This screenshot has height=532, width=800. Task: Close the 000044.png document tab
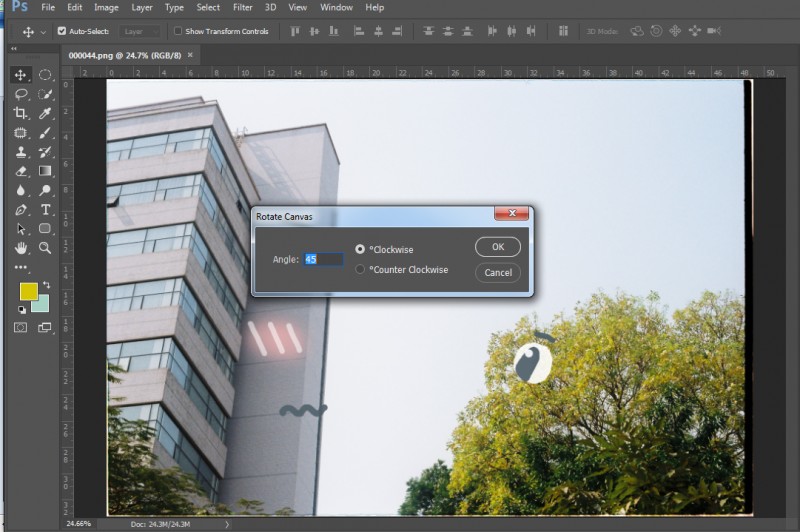[x=190, y=55]
